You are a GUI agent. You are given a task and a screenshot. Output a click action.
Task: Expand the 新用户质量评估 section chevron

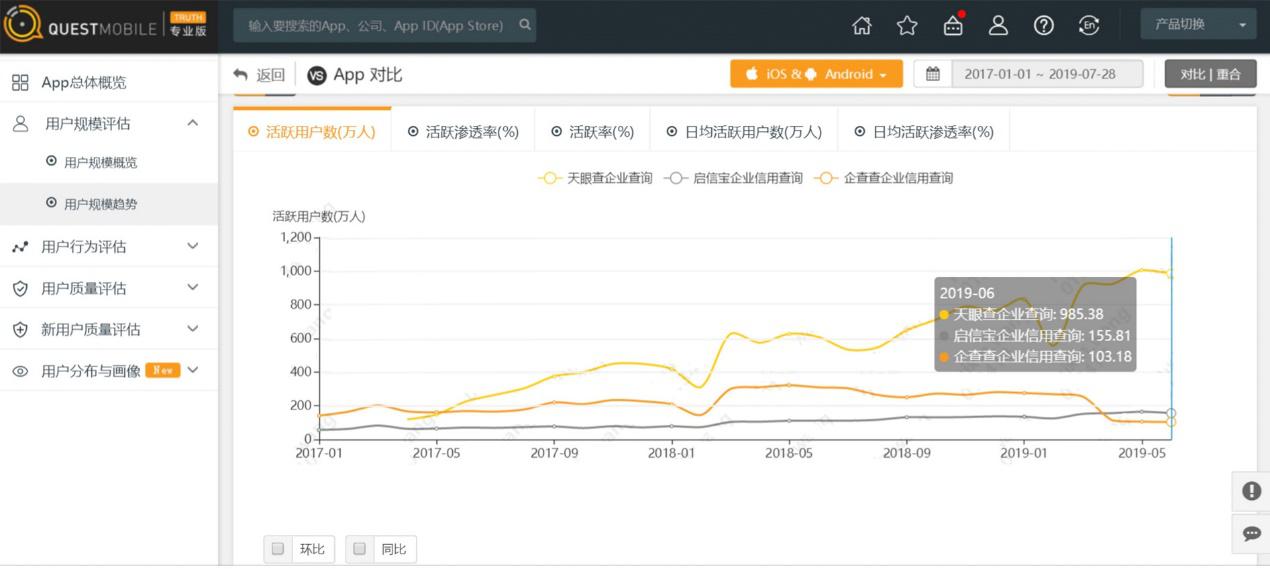pos(193,329)
